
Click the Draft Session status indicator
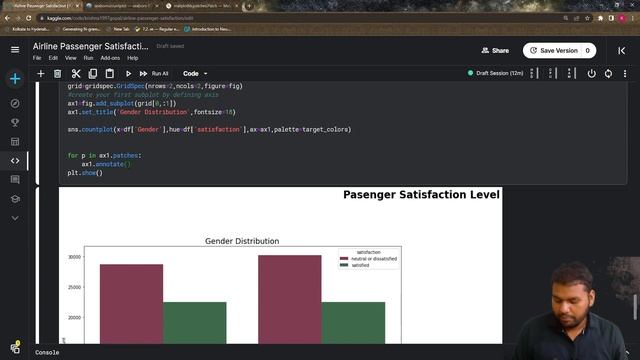(x=495, y=73)
